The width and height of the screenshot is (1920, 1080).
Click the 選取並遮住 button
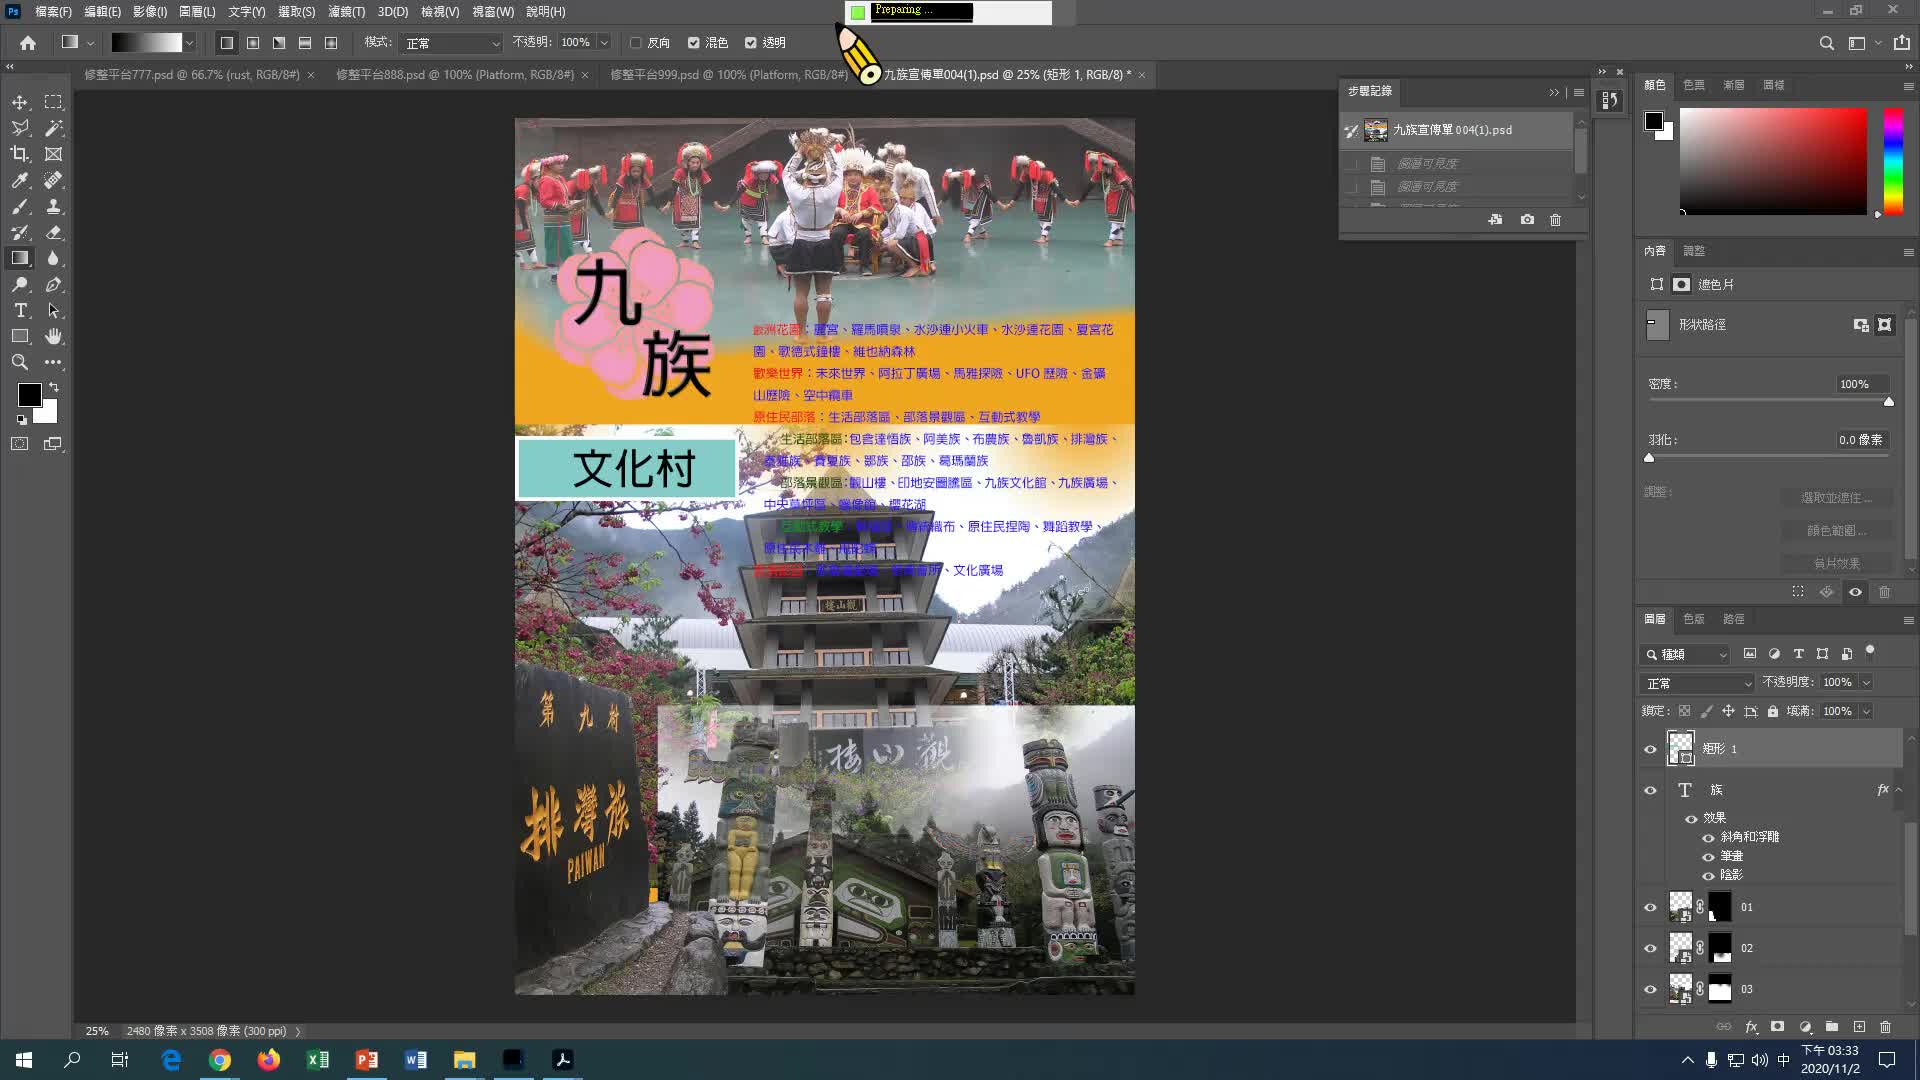tap(1836, 498)
